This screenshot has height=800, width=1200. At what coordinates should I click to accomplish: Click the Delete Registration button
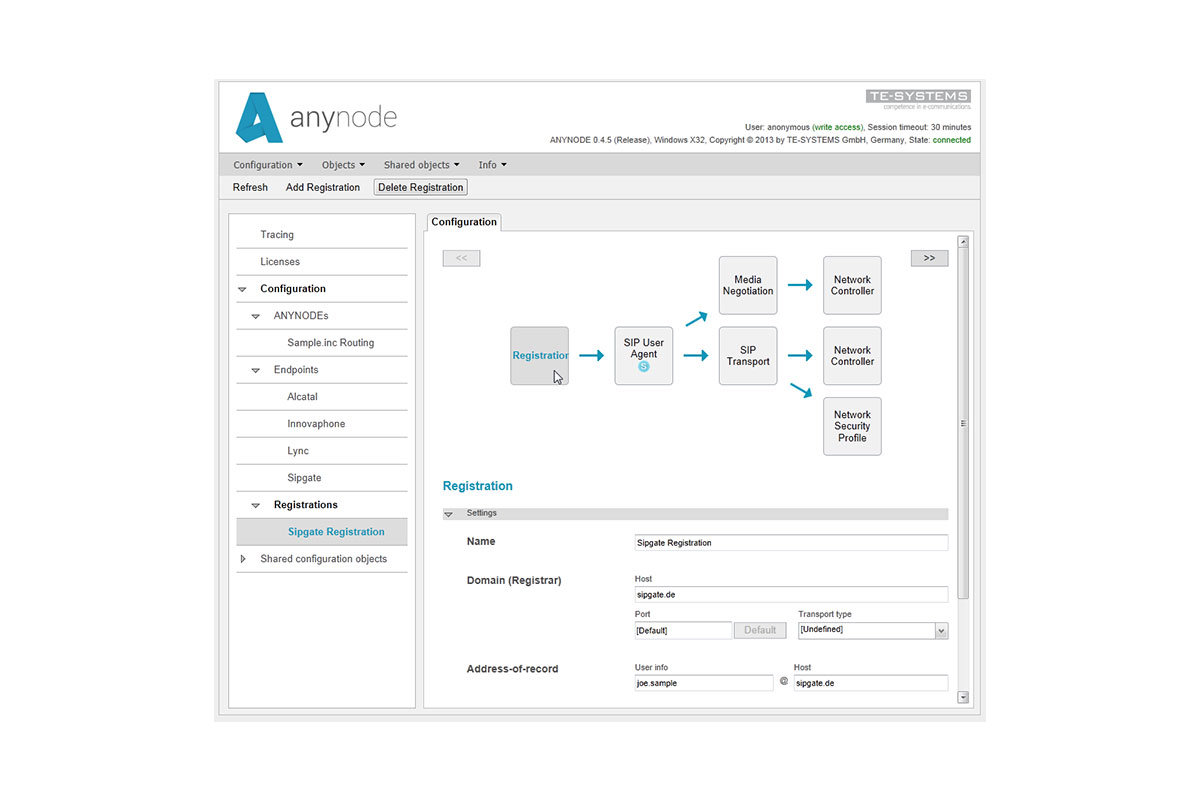tap(421, 187)
